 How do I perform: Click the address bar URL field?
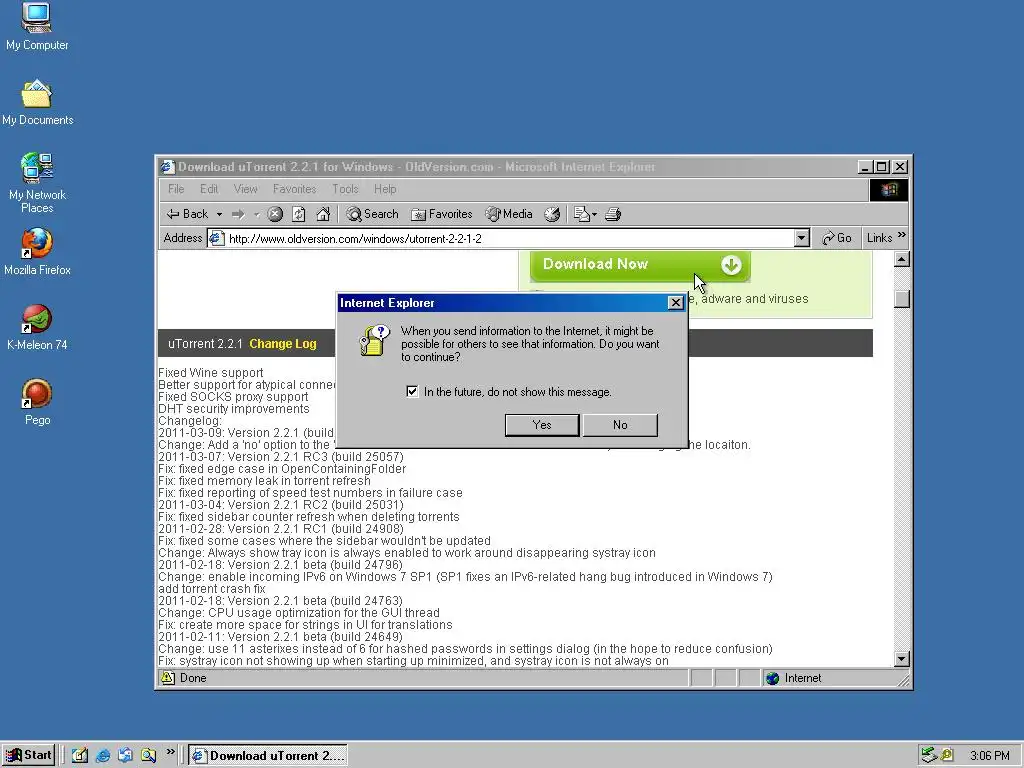click(509, 238)
